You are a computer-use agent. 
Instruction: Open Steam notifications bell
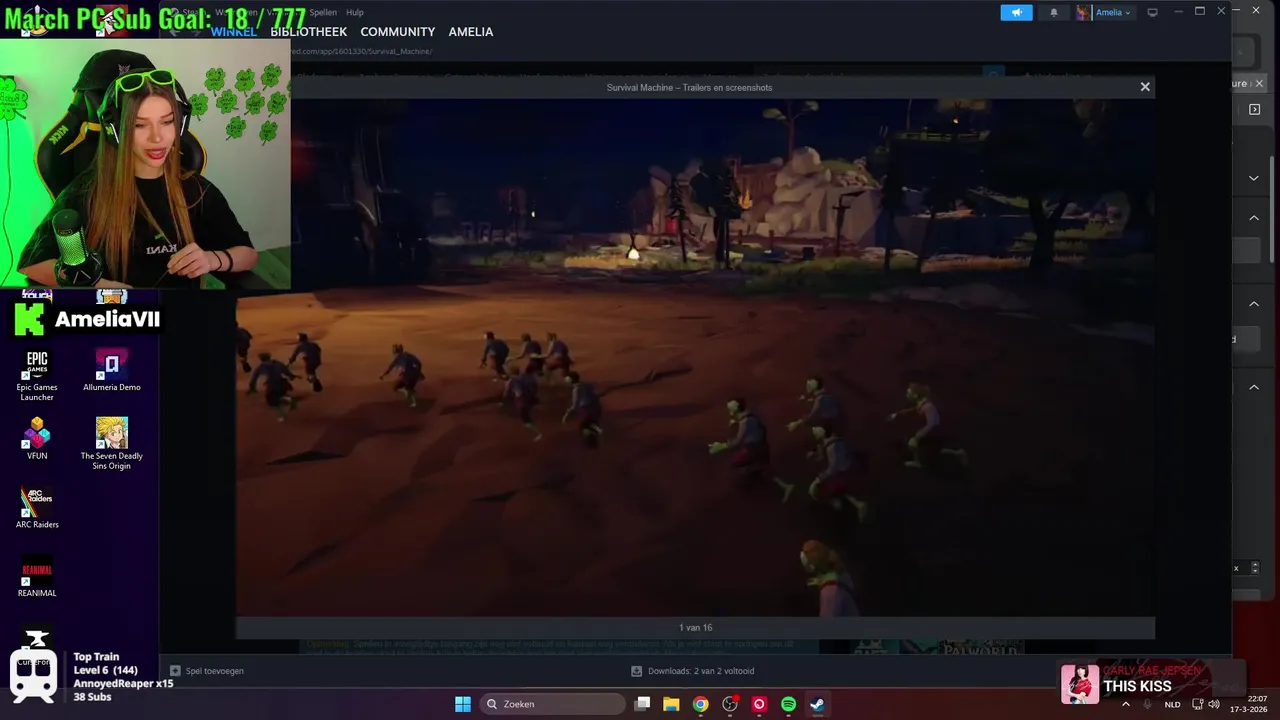point(1053,12)
